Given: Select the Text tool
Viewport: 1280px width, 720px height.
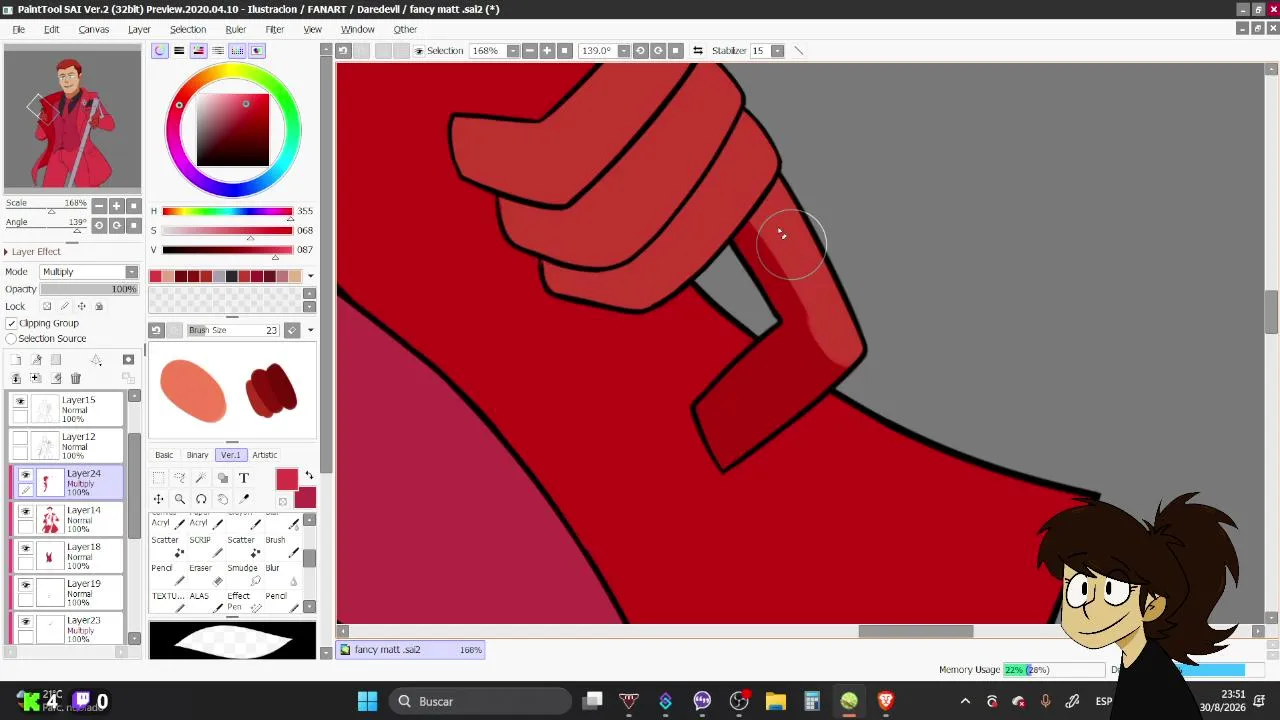Looking at the screenshot, I should pos(243,478).
